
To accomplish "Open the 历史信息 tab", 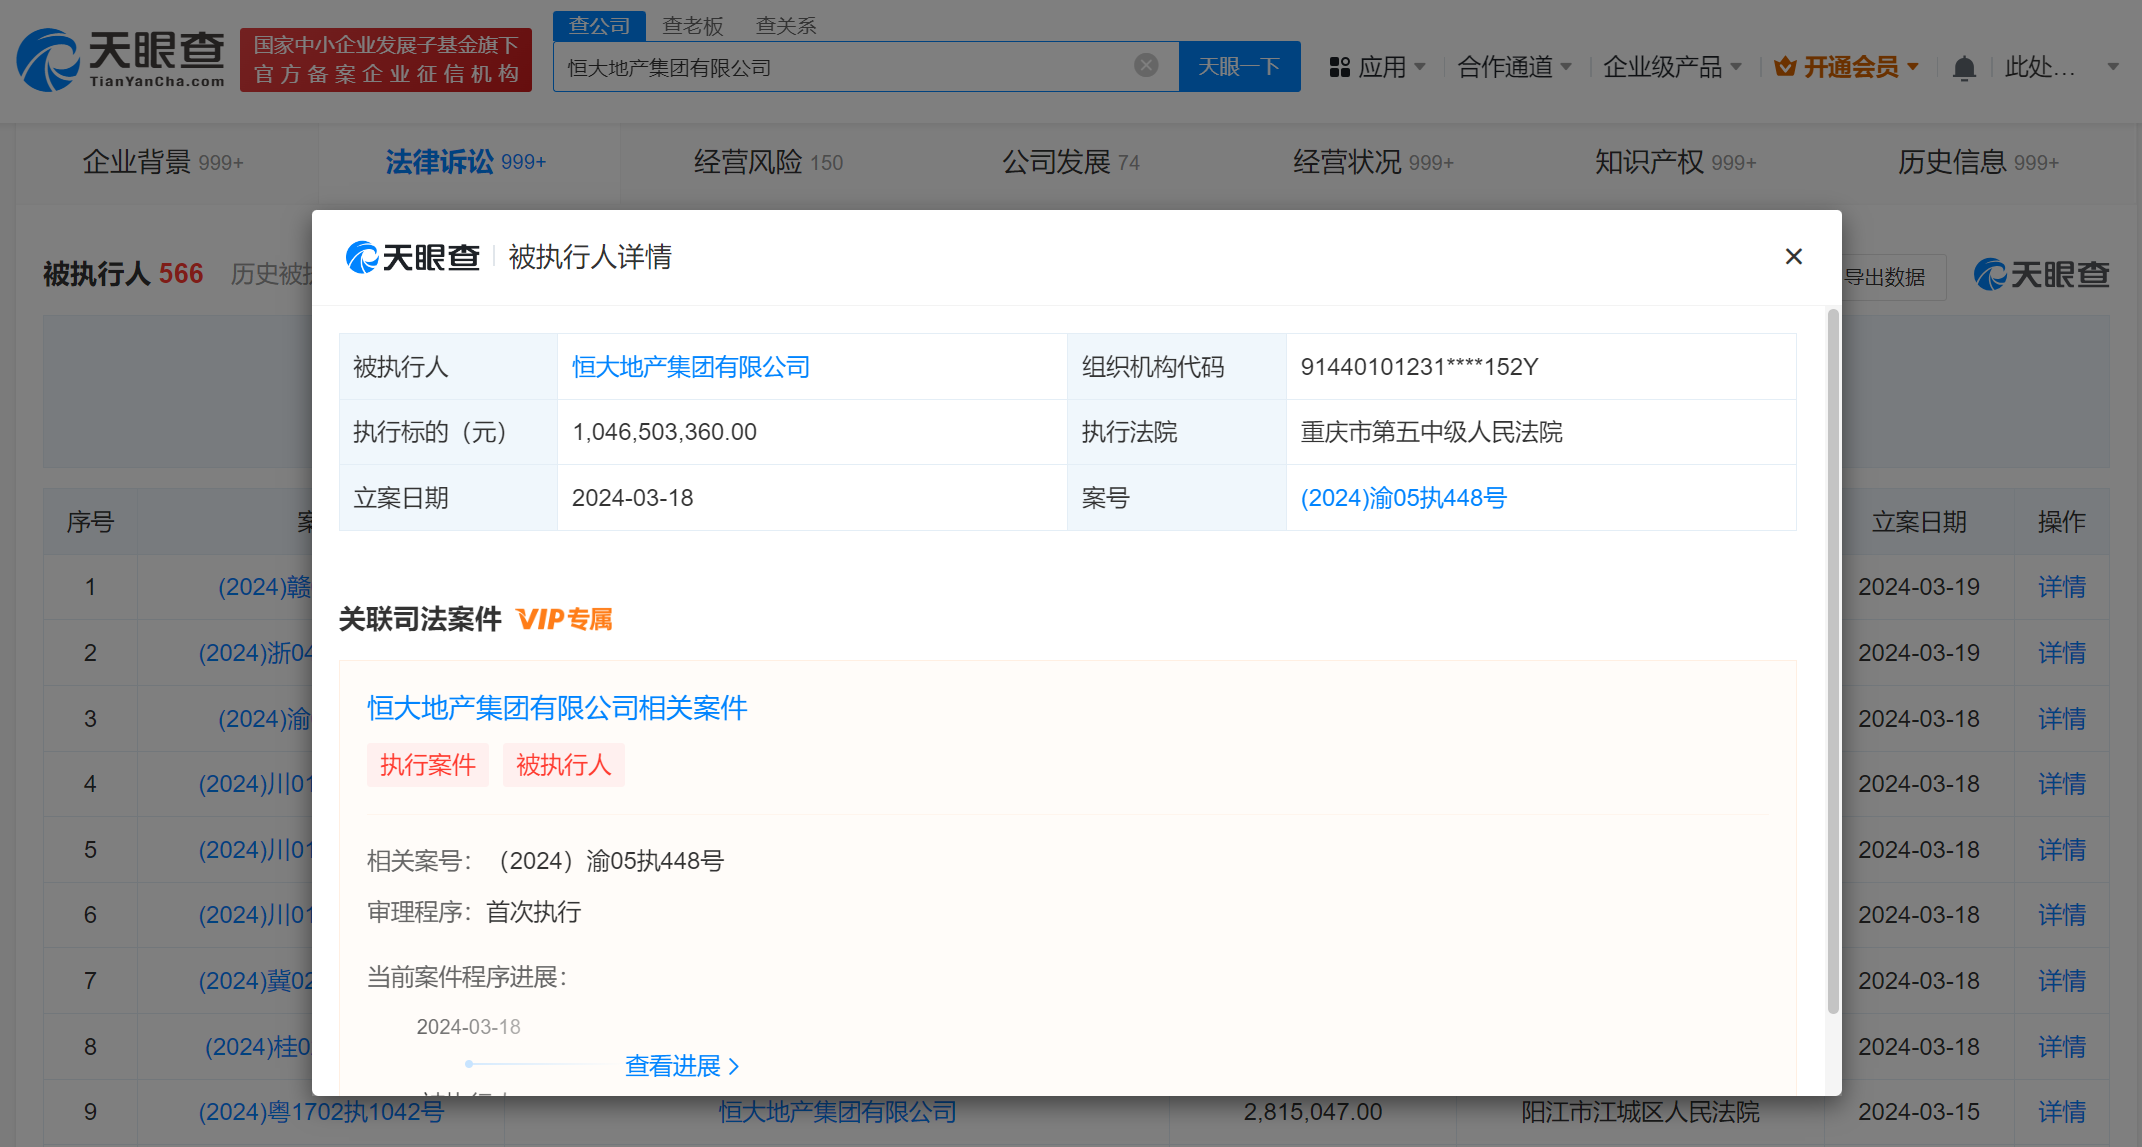I will [1978, 162].
